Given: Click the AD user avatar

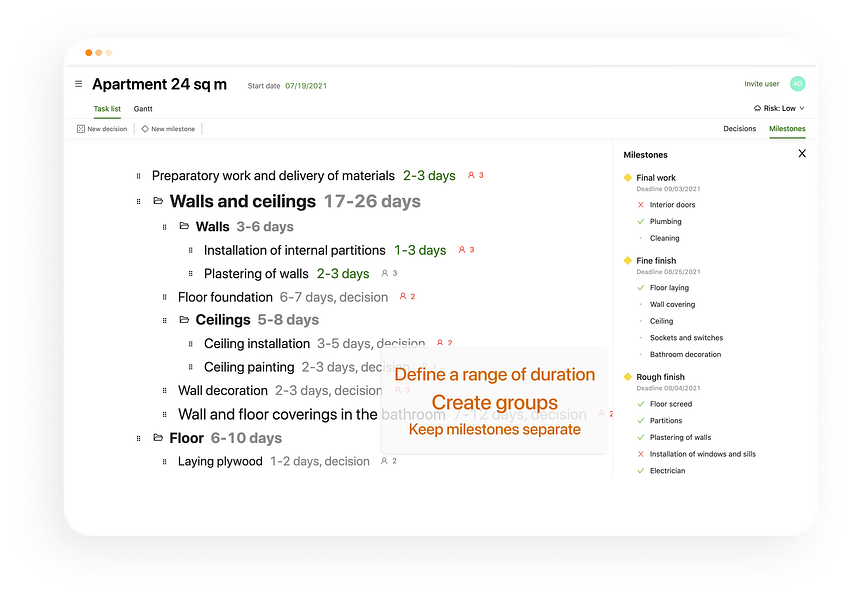Looking at the screenshot, I should (797, 84).
